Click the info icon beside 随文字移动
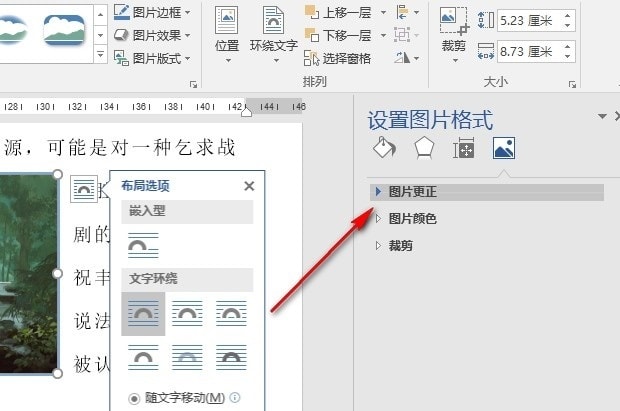 point(235,397)
